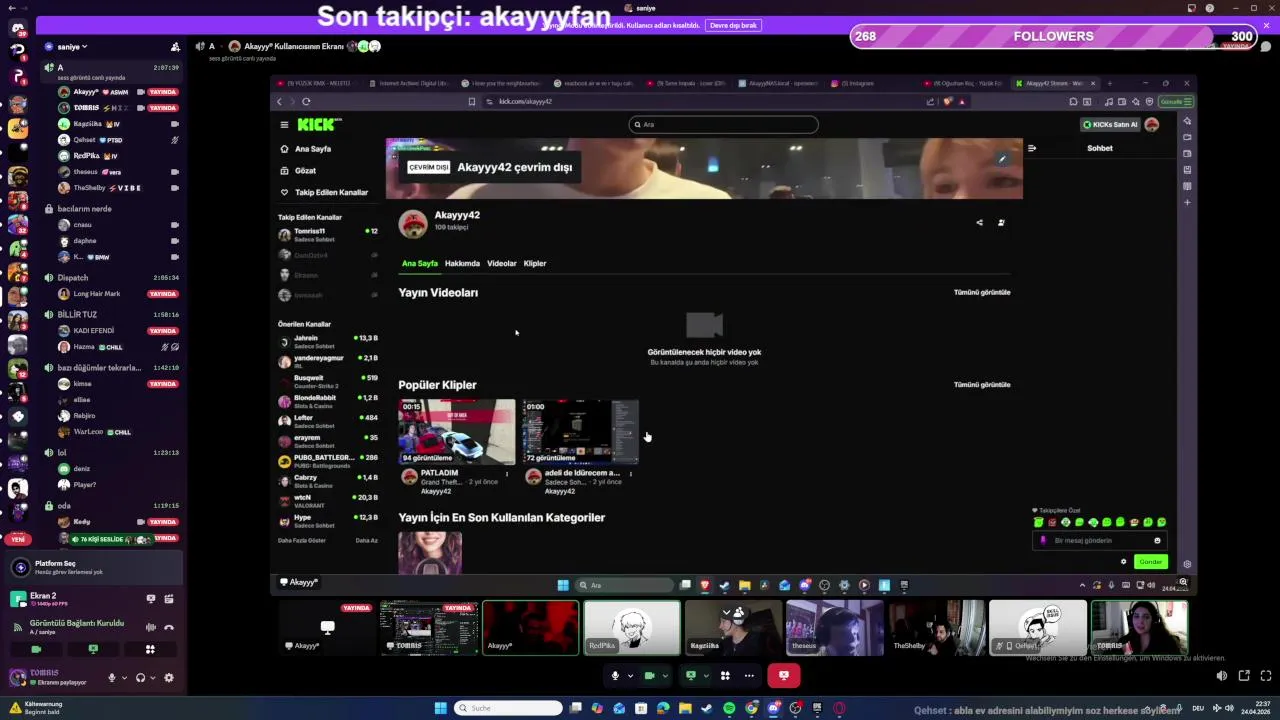Open the PATLADIM clip thumbnail
This screenshot has height=720, width=1280.
click(457, 432)
